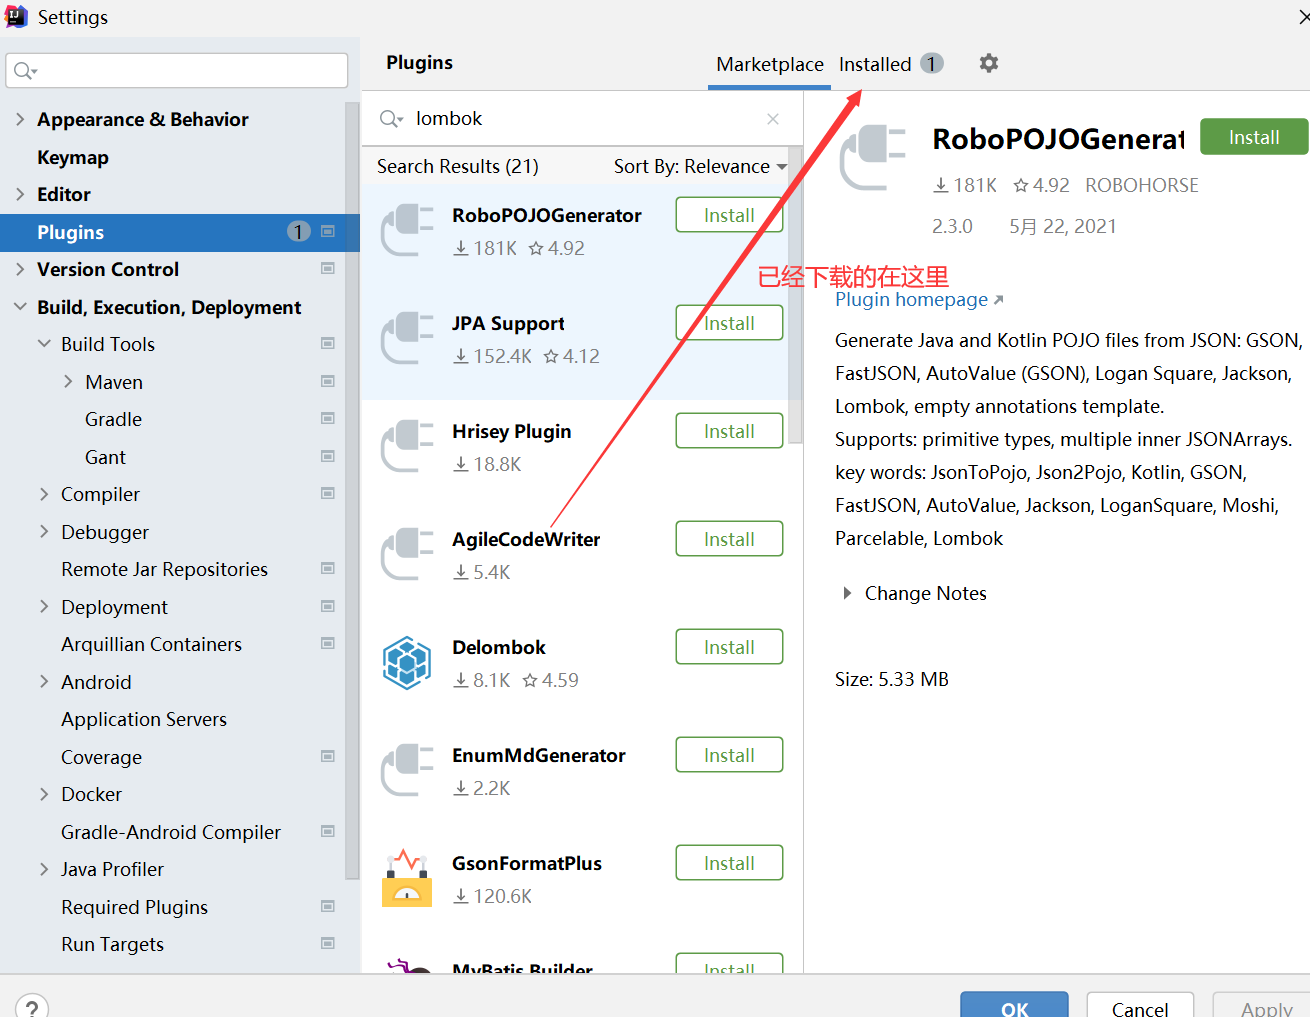Collapse Build, Execution, Deployment group
This screenshot has height=1017, width=1310.
20,307
